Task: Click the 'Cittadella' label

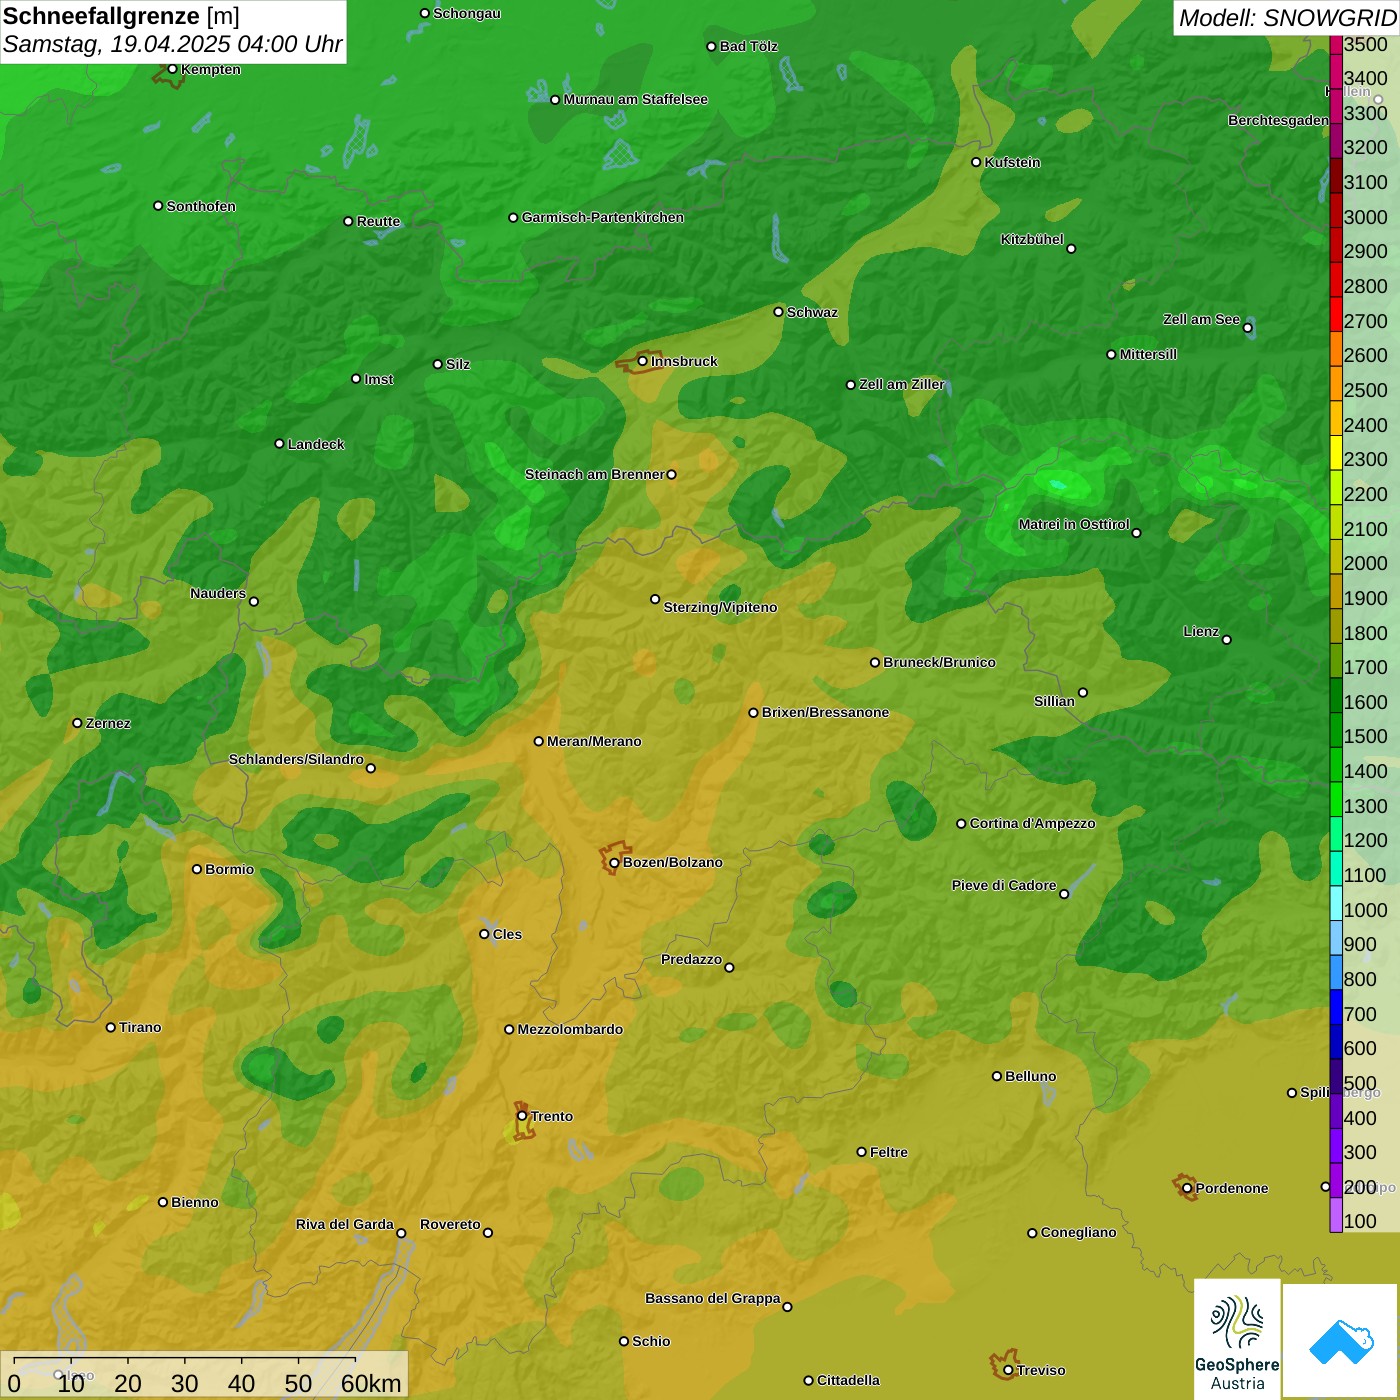Action: (x=848, y=1380)
